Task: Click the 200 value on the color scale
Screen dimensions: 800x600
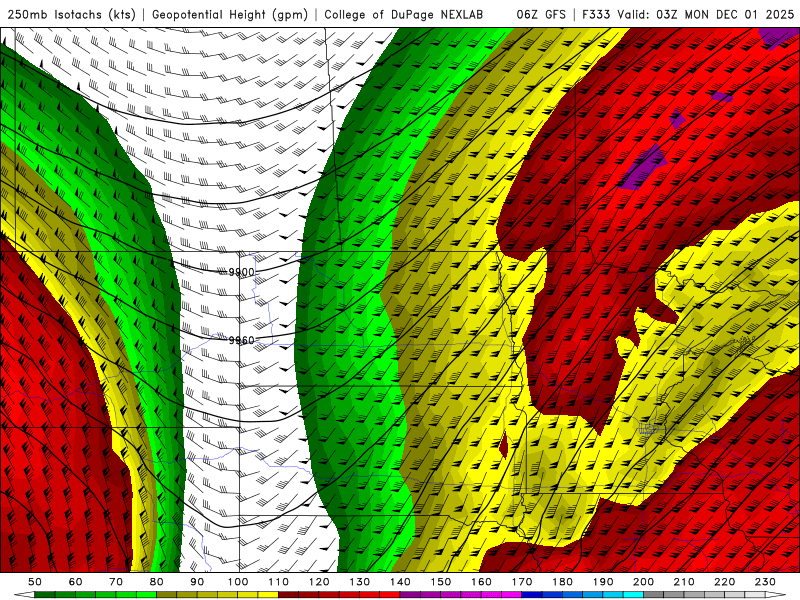Action: point(643,582)
